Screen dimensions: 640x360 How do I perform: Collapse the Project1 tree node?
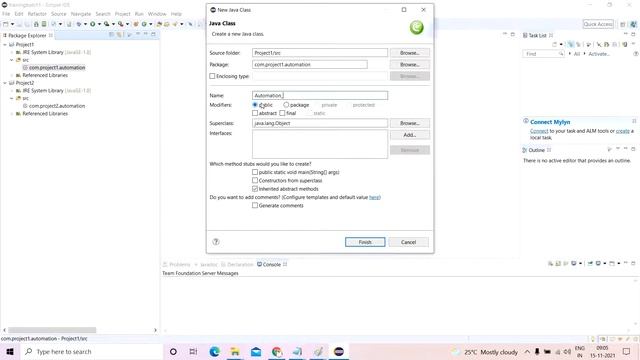click(4, 44)
